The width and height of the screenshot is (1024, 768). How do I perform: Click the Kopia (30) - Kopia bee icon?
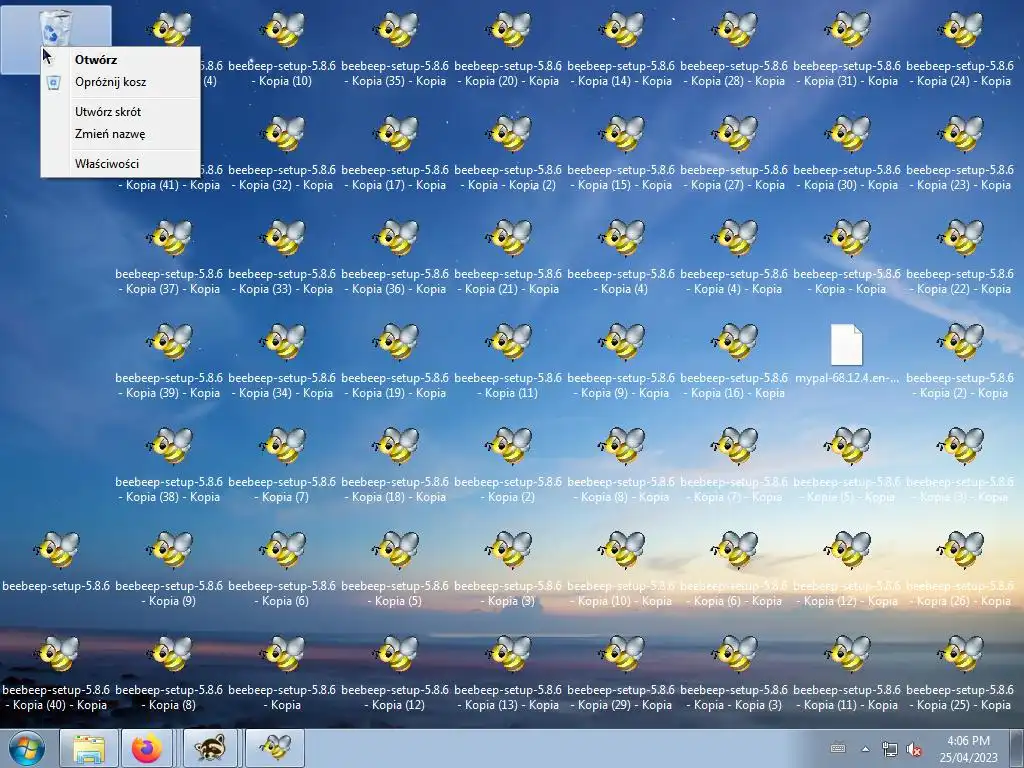pyautogui.click(x=847, y=133)
